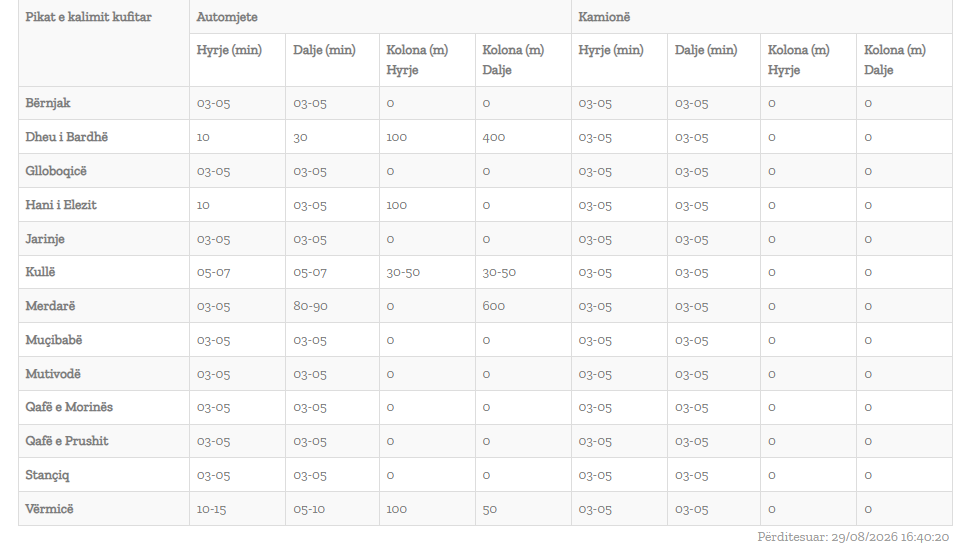Select the Vërmicë row label
The width and height of the screenshot is (956, 547).
[49, 509]
